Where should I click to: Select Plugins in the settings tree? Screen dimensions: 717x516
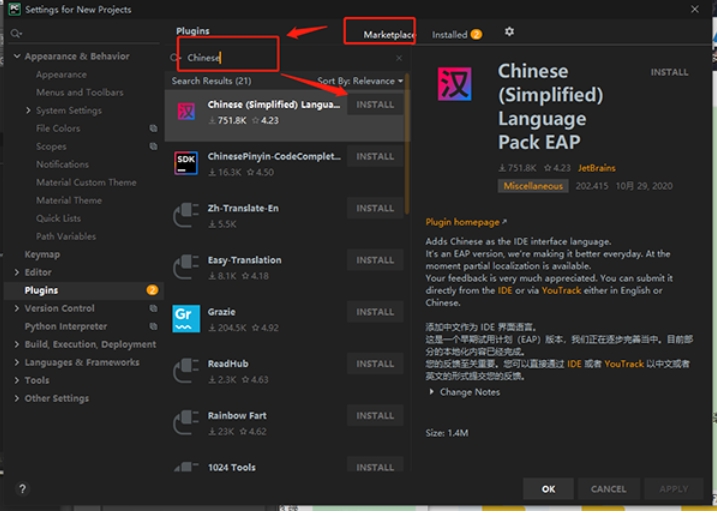pyautogui.click(x=84, y=290)
